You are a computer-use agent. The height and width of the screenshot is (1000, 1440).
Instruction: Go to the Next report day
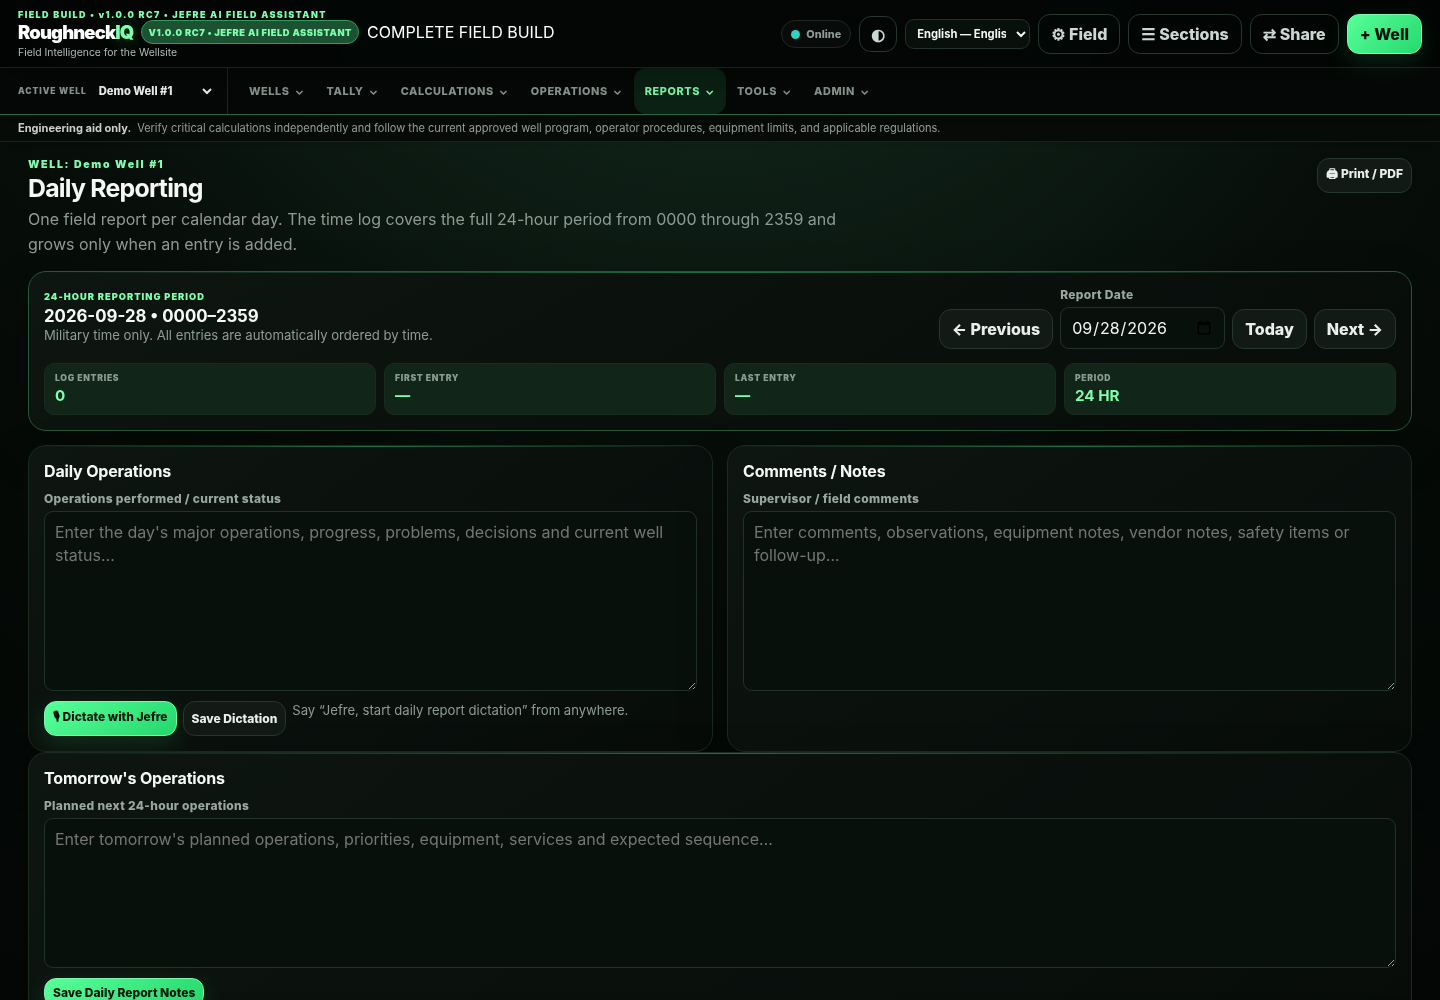pyautogui.click(x=1354, y=329)
